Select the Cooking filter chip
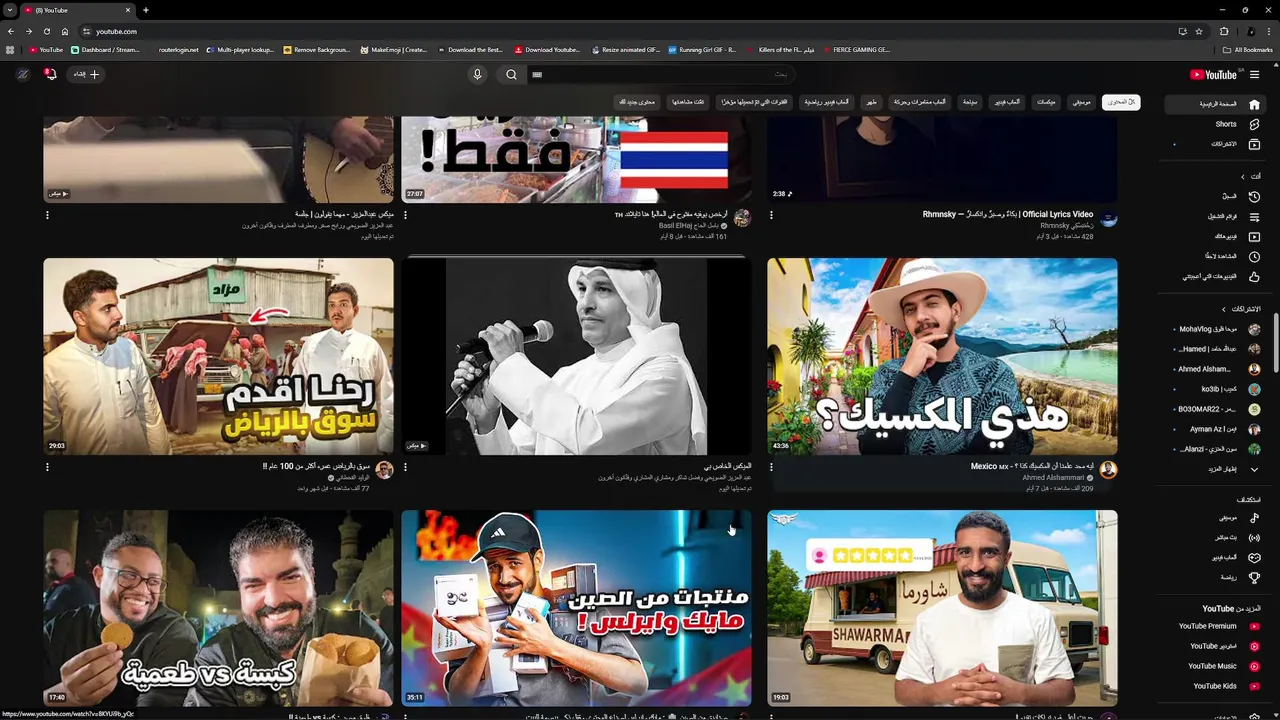The image size is (1280, 720). coord(872,102)
